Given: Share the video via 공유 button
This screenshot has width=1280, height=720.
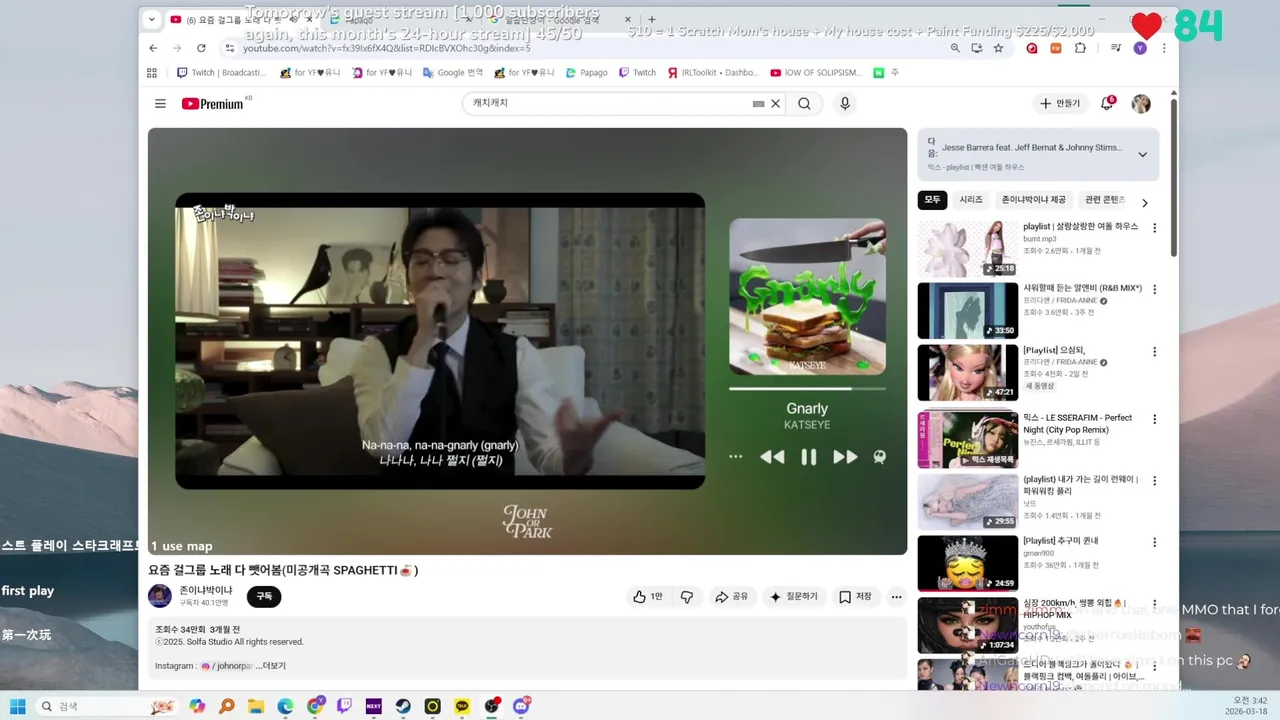Looking at the screenshot, I should pyautogui.click(x=731, y=597).
